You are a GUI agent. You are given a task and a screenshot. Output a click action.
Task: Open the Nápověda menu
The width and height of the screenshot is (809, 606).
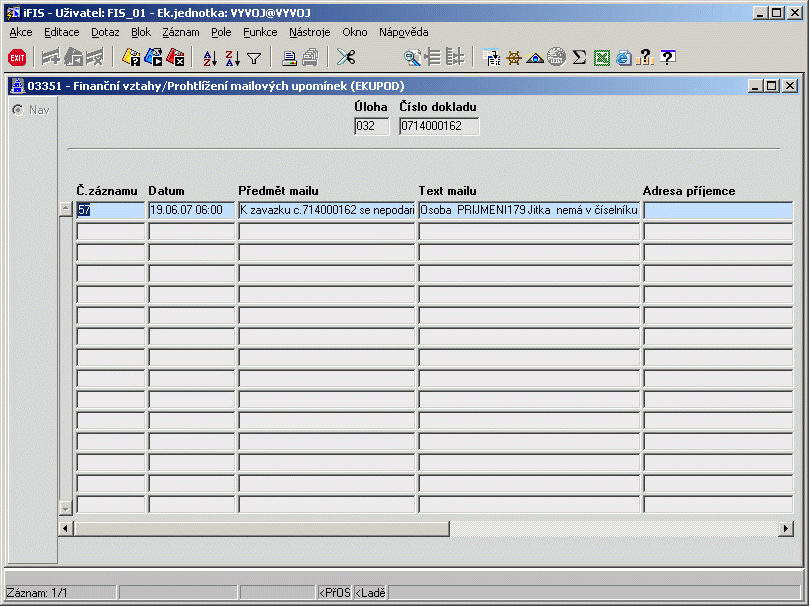pyautogui.click(x=403, y=32)
